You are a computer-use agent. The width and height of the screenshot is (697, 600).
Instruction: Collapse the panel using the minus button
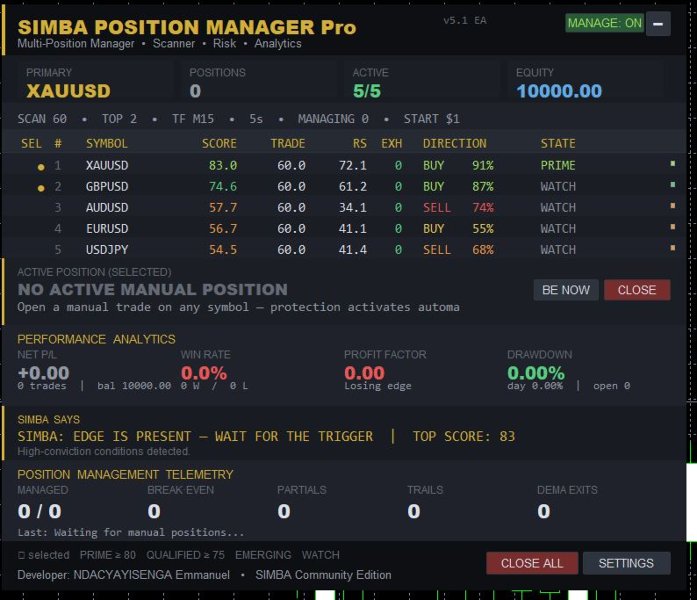click(x=658, y=24)
